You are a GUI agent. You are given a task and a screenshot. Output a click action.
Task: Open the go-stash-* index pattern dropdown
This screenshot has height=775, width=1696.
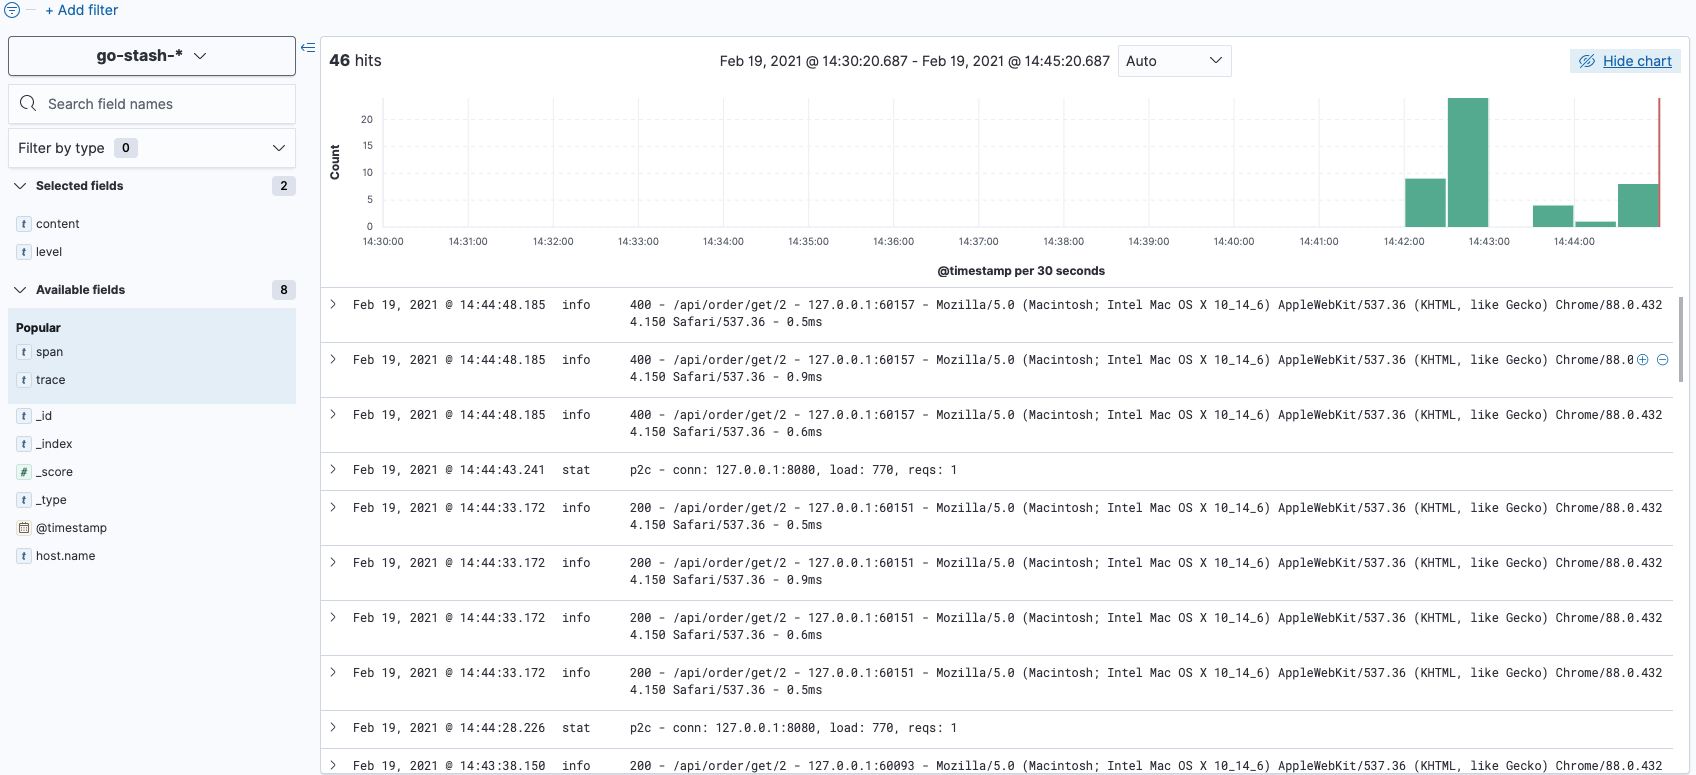pyautogui.click(x=152, y=56)
